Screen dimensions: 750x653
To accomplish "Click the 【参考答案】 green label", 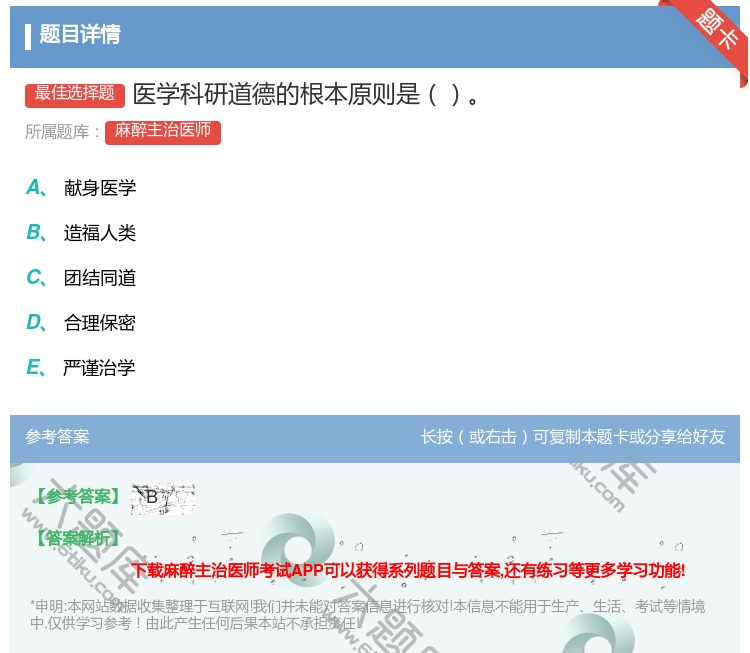I will (x=77, y=497).
